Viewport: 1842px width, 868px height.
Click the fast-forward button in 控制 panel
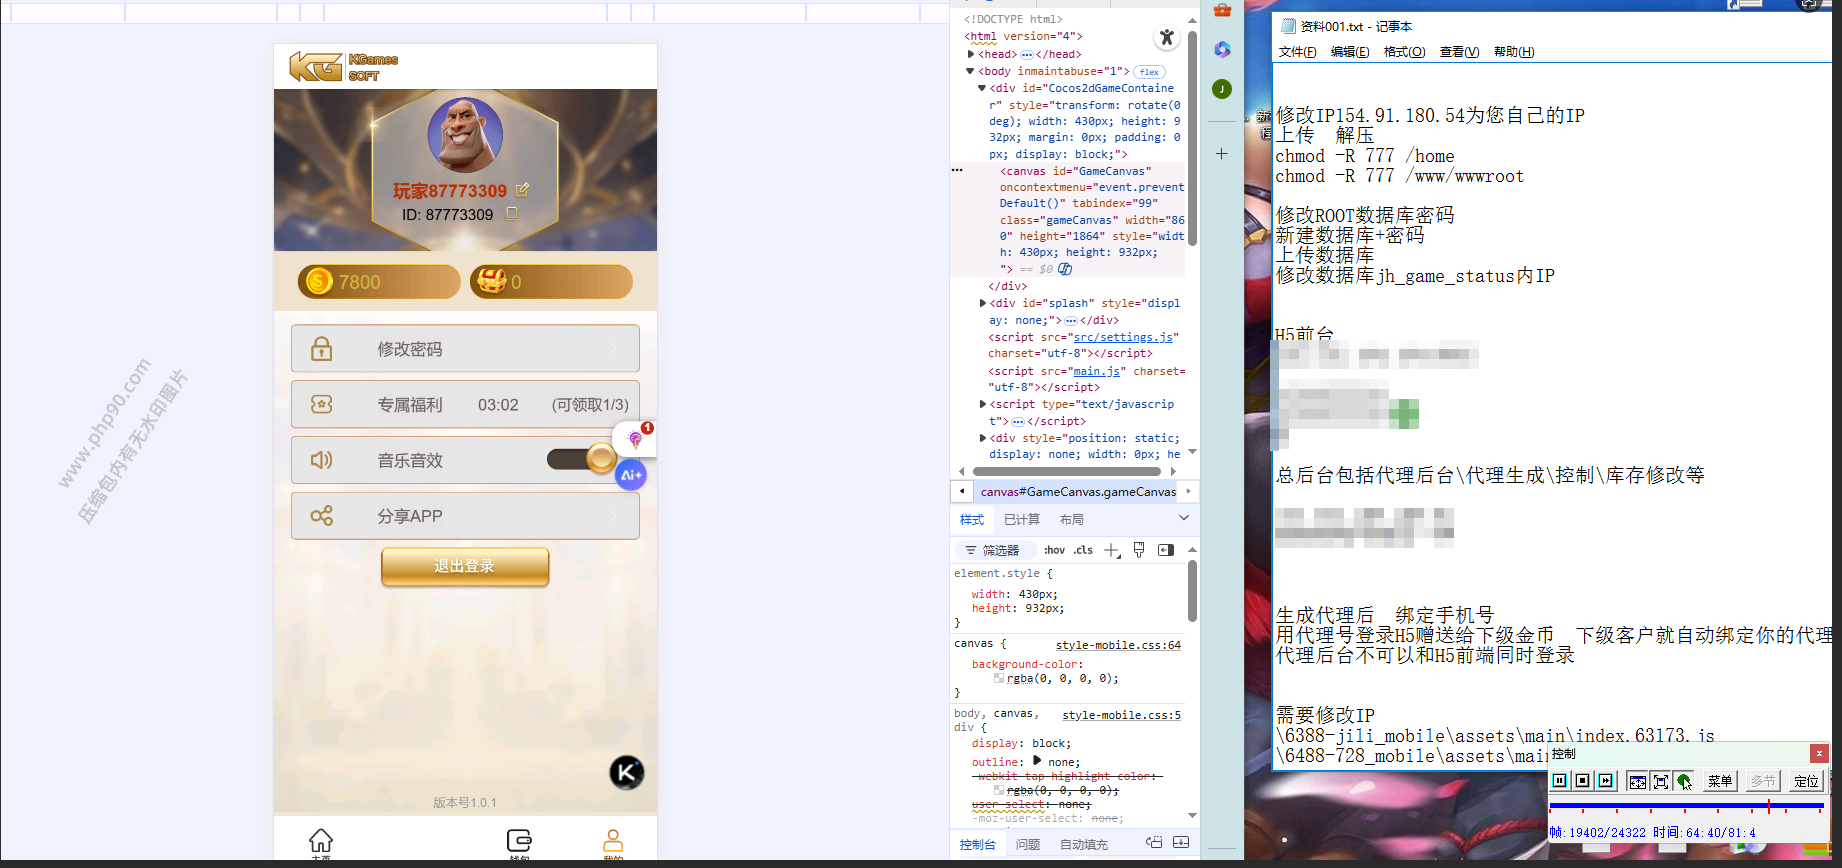pos(1606,781)
